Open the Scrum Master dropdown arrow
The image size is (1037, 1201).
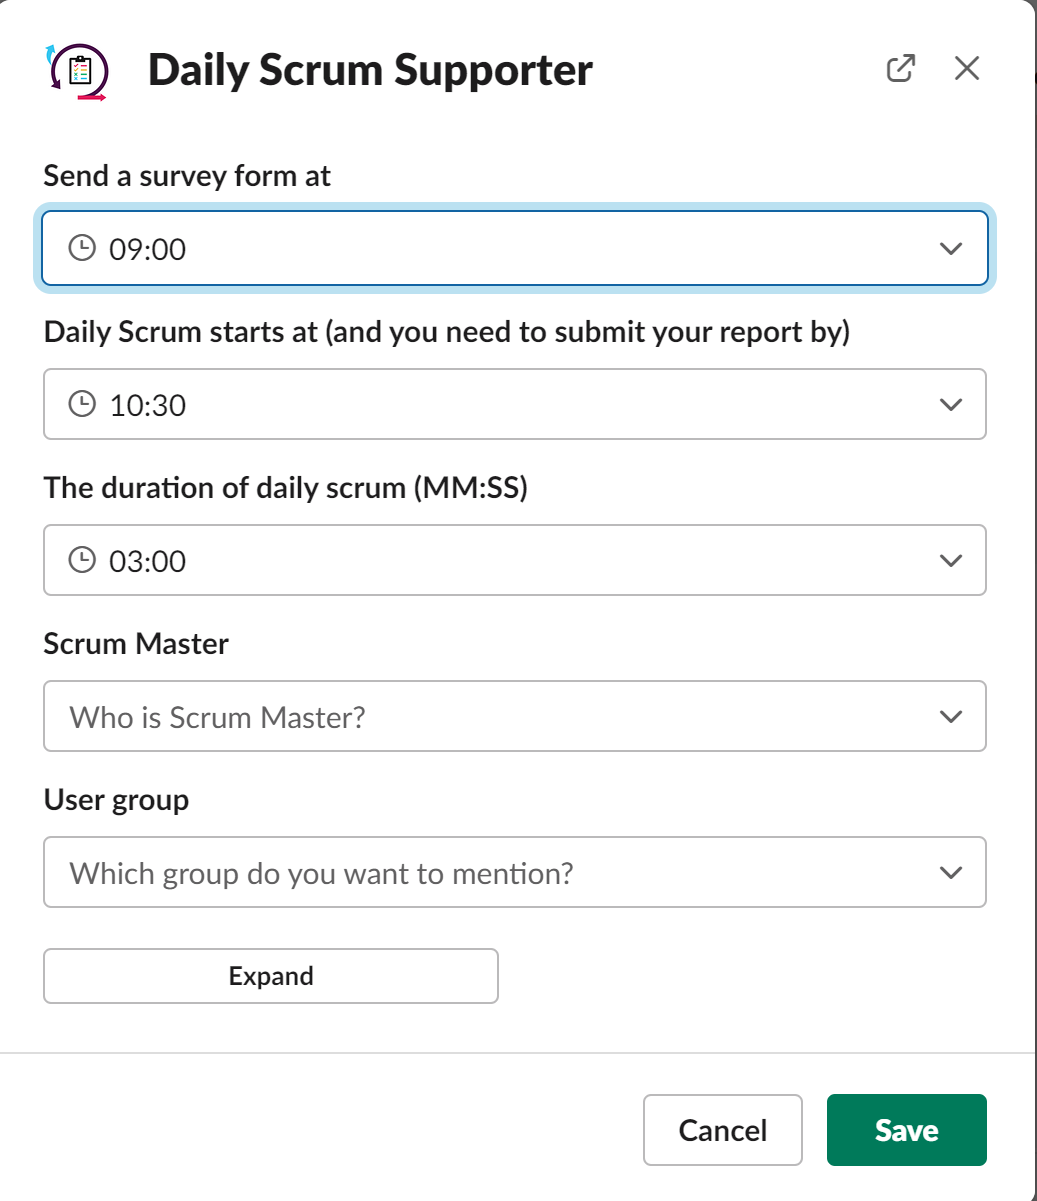coord(951,717)
